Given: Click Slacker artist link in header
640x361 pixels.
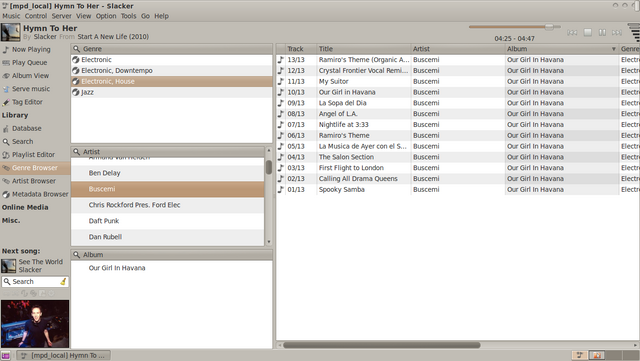Looking at the screenshot, I should [45, 37].
